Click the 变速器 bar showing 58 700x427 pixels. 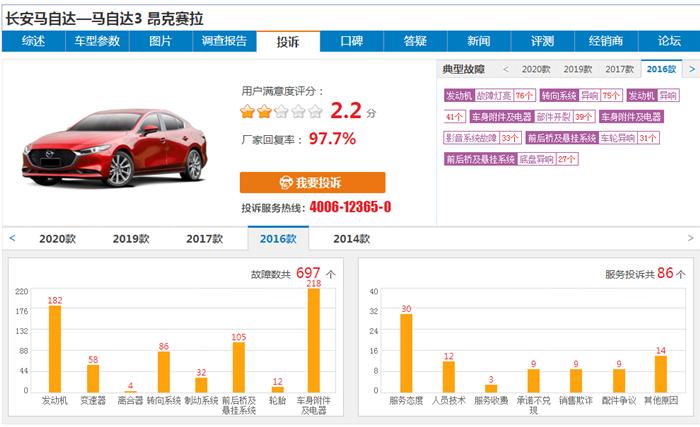tap(93, 378)
